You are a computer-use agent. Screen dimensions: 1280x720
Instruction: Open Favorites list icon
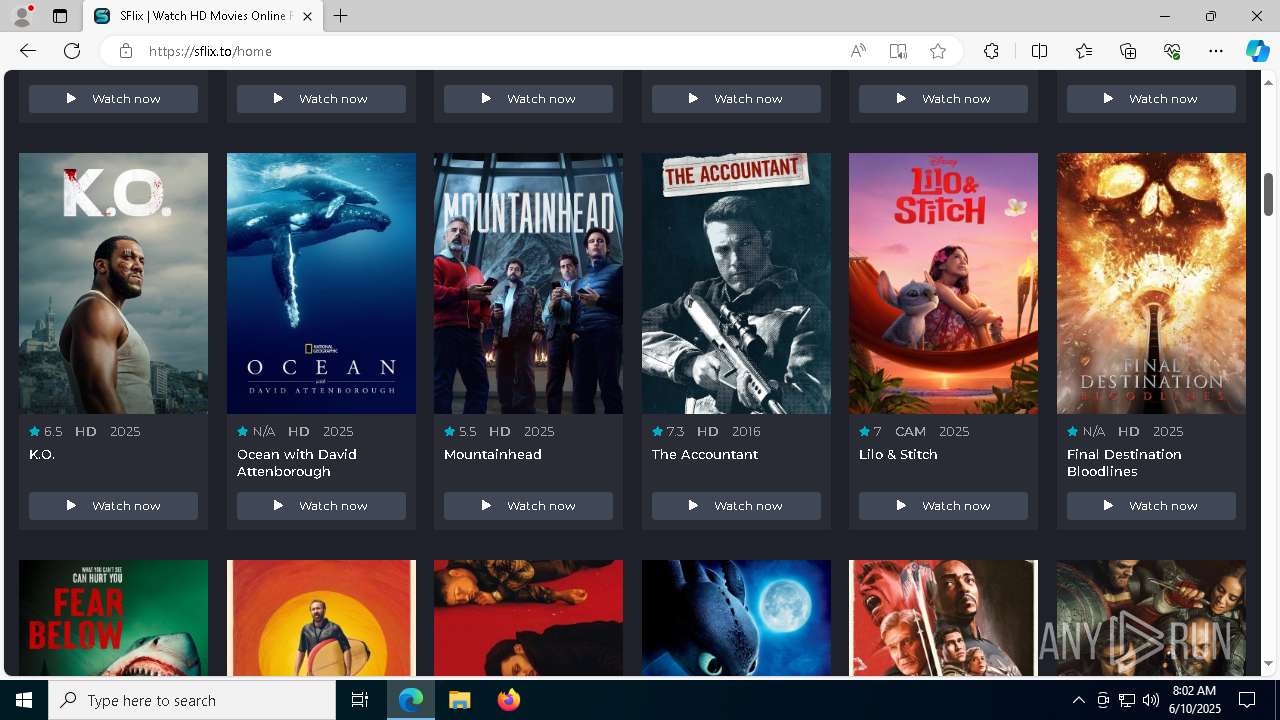[1084, 51]
